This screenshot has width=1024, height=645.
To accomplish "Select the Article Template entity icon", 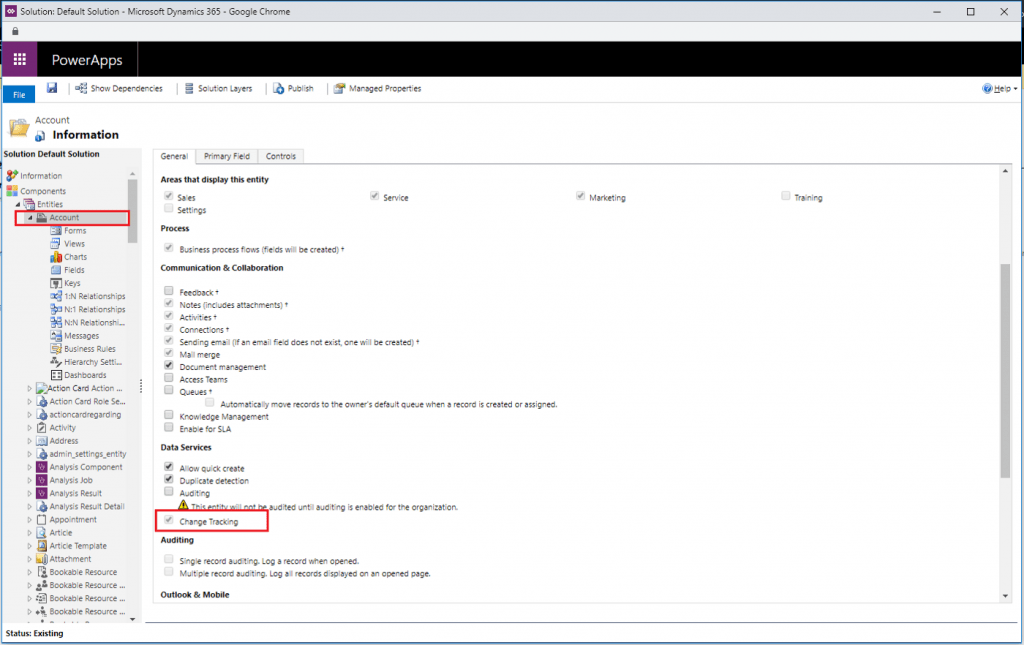I will click(42, 546).
